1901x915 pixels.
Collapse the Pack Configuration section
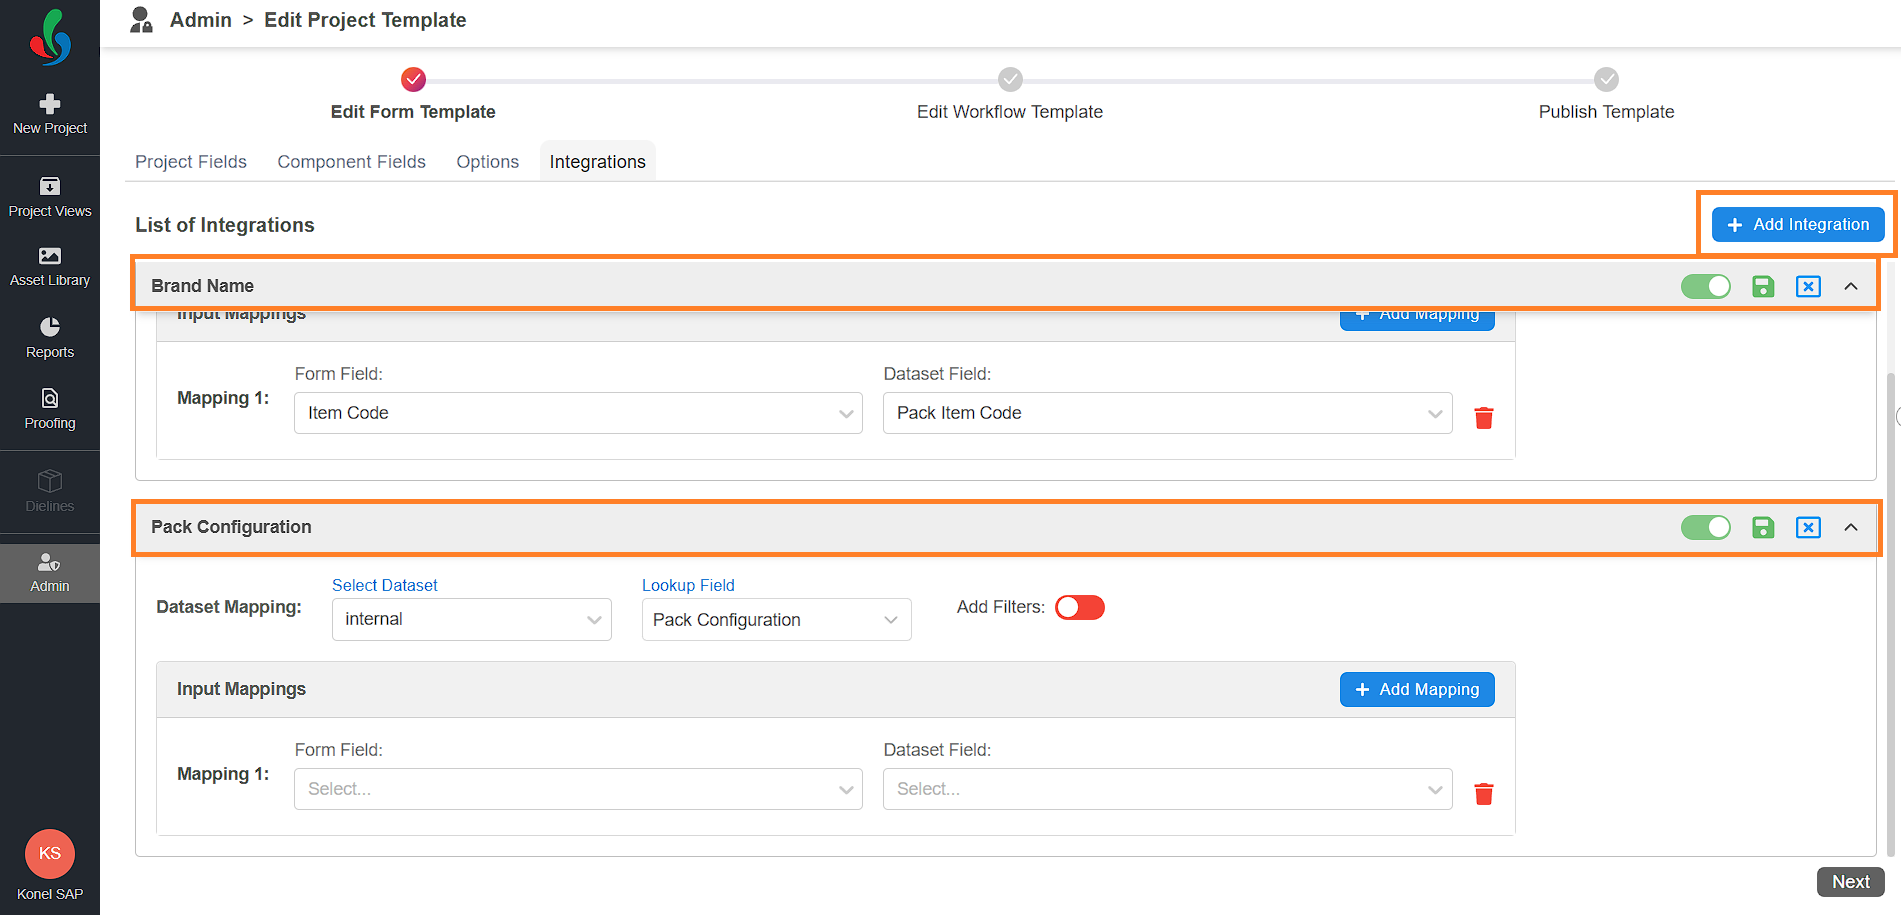(x=1851, y=528)
